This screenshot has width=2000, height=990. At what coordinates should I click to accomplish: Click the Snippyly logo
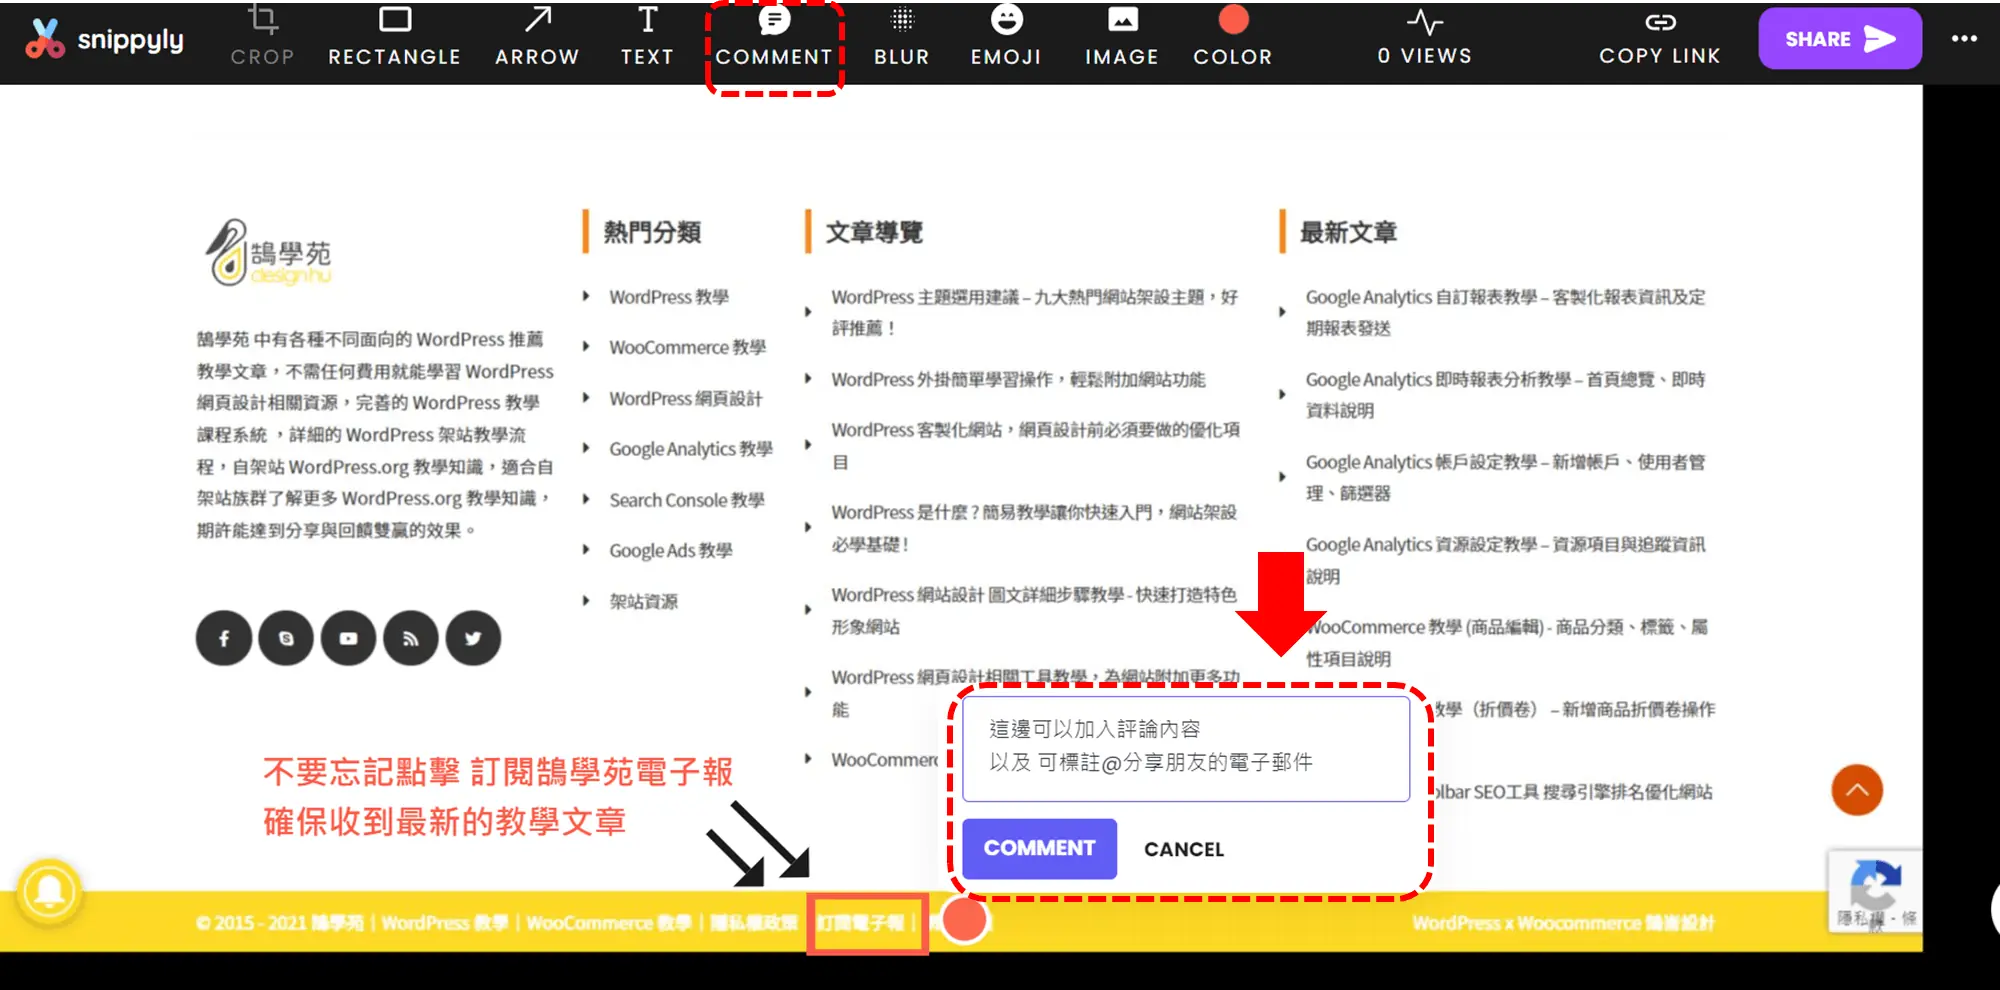pos(105,40)
